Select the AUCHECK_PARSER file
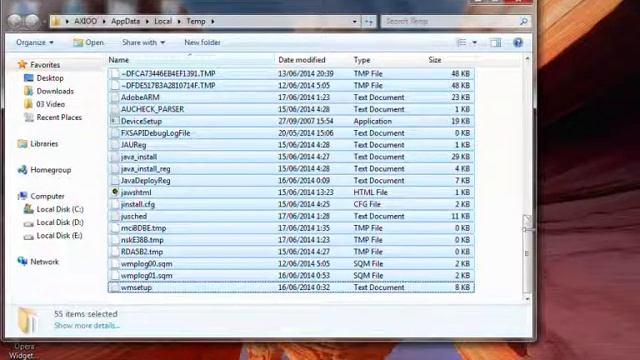640x360 pixels. 291,109
